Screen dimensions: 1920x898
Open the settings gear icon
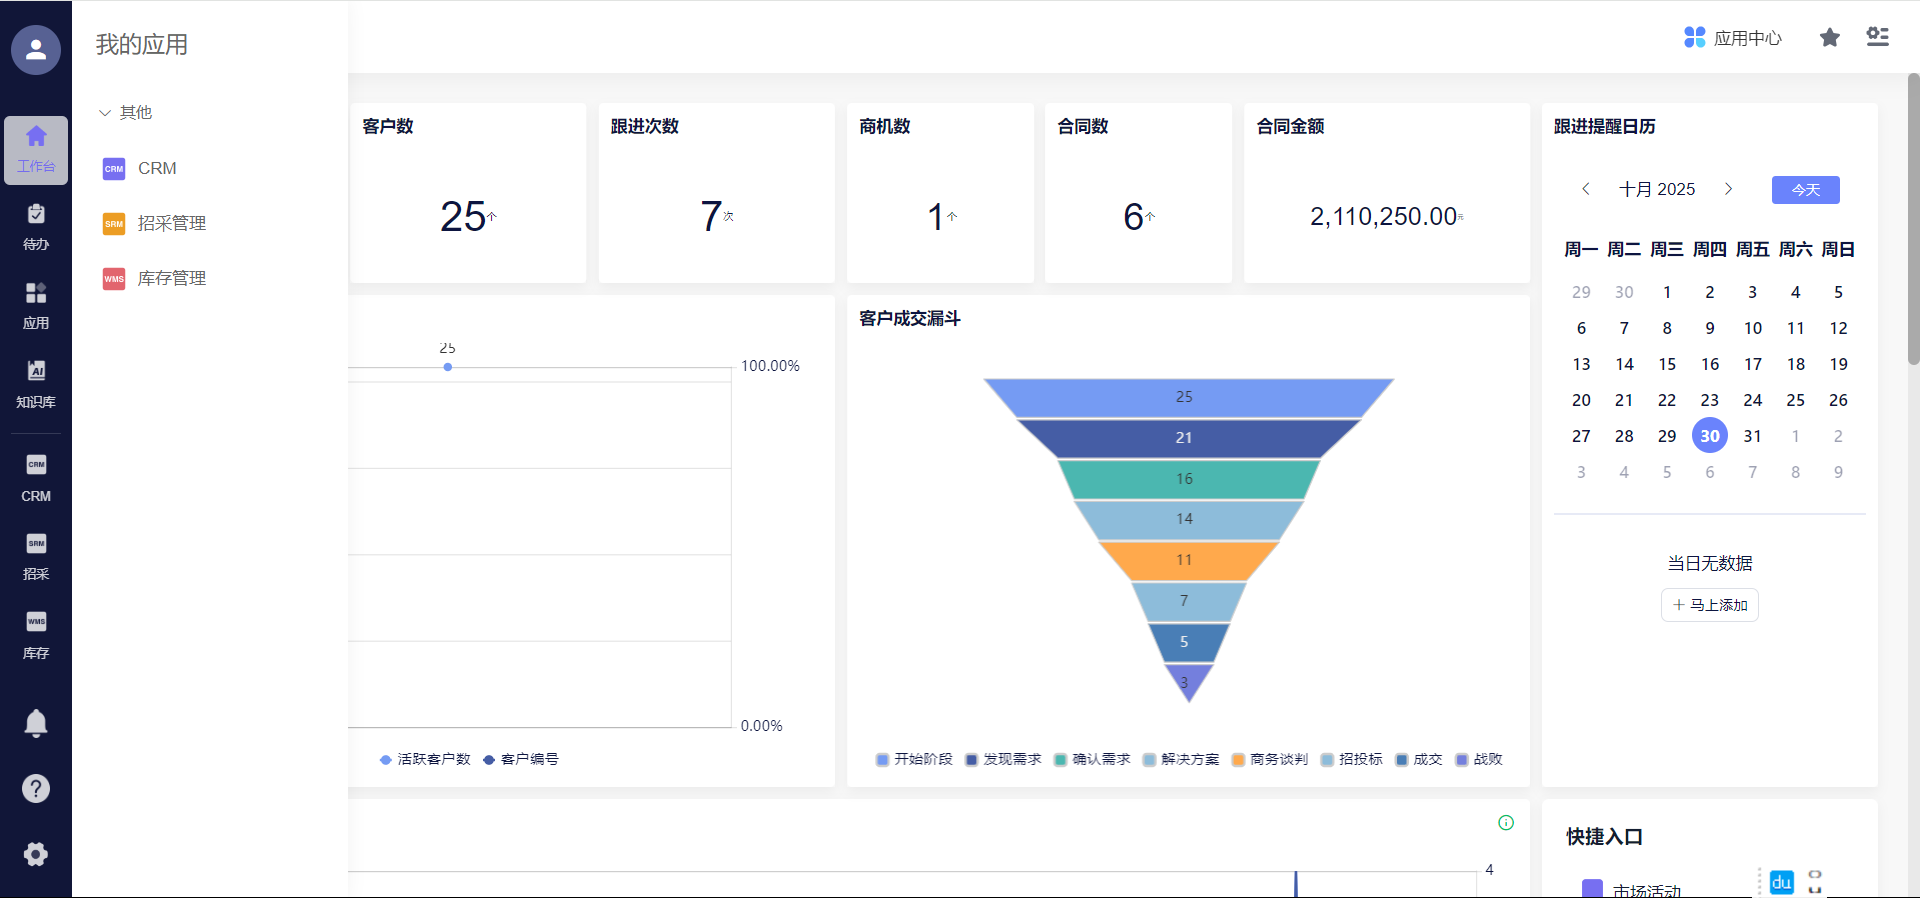point(36,854)
